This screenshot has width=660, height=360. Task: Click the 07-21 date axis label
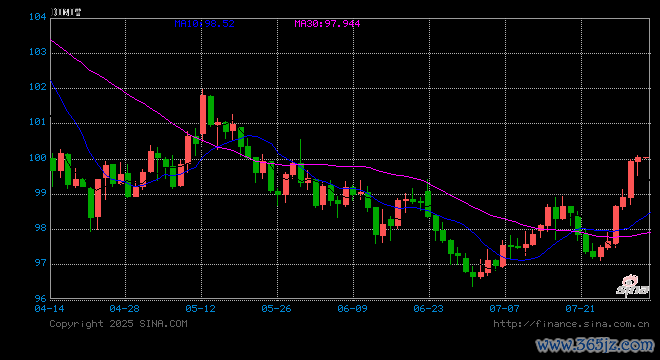coord(580,309)
